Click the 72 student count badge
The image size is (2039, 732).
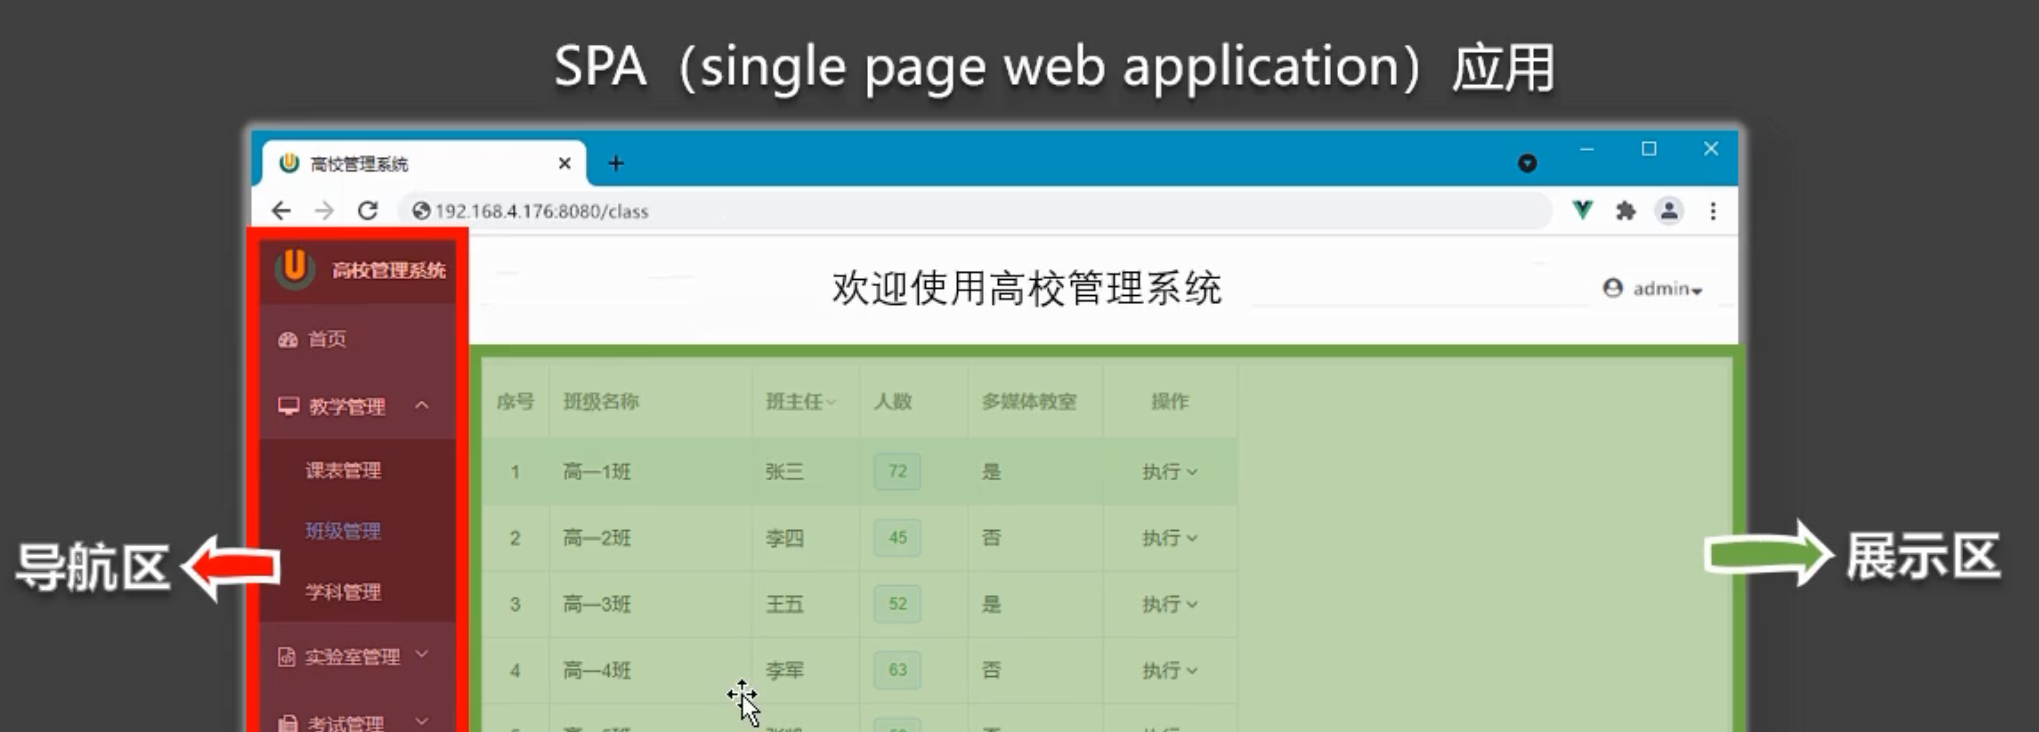tap(897, 471)
